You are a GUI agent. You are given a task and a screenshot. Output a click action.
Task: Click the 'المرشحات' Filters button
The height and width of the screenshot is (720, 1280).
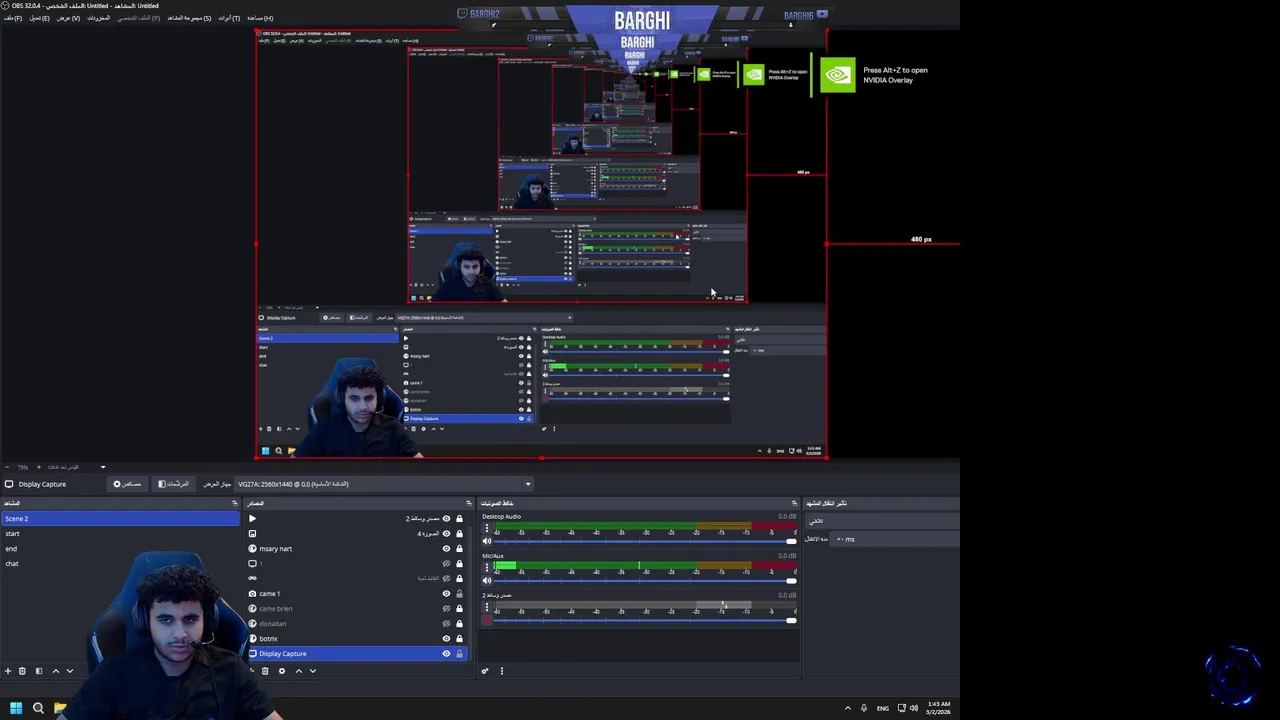coord(174,484)
